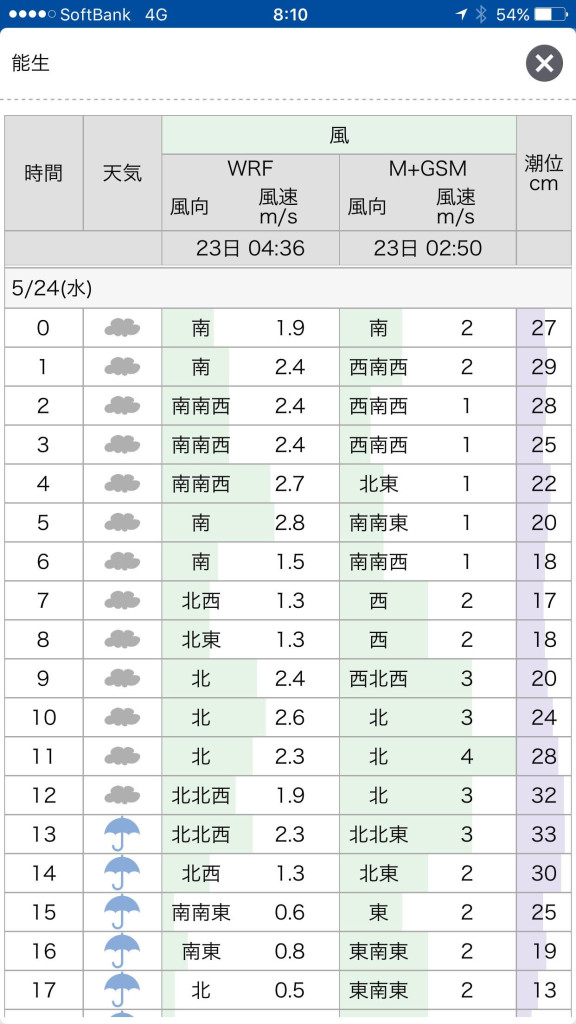Tap the cloud icon for hour 6
Image resolution: width=576 pixels, height=1024 pixels.
122,562
